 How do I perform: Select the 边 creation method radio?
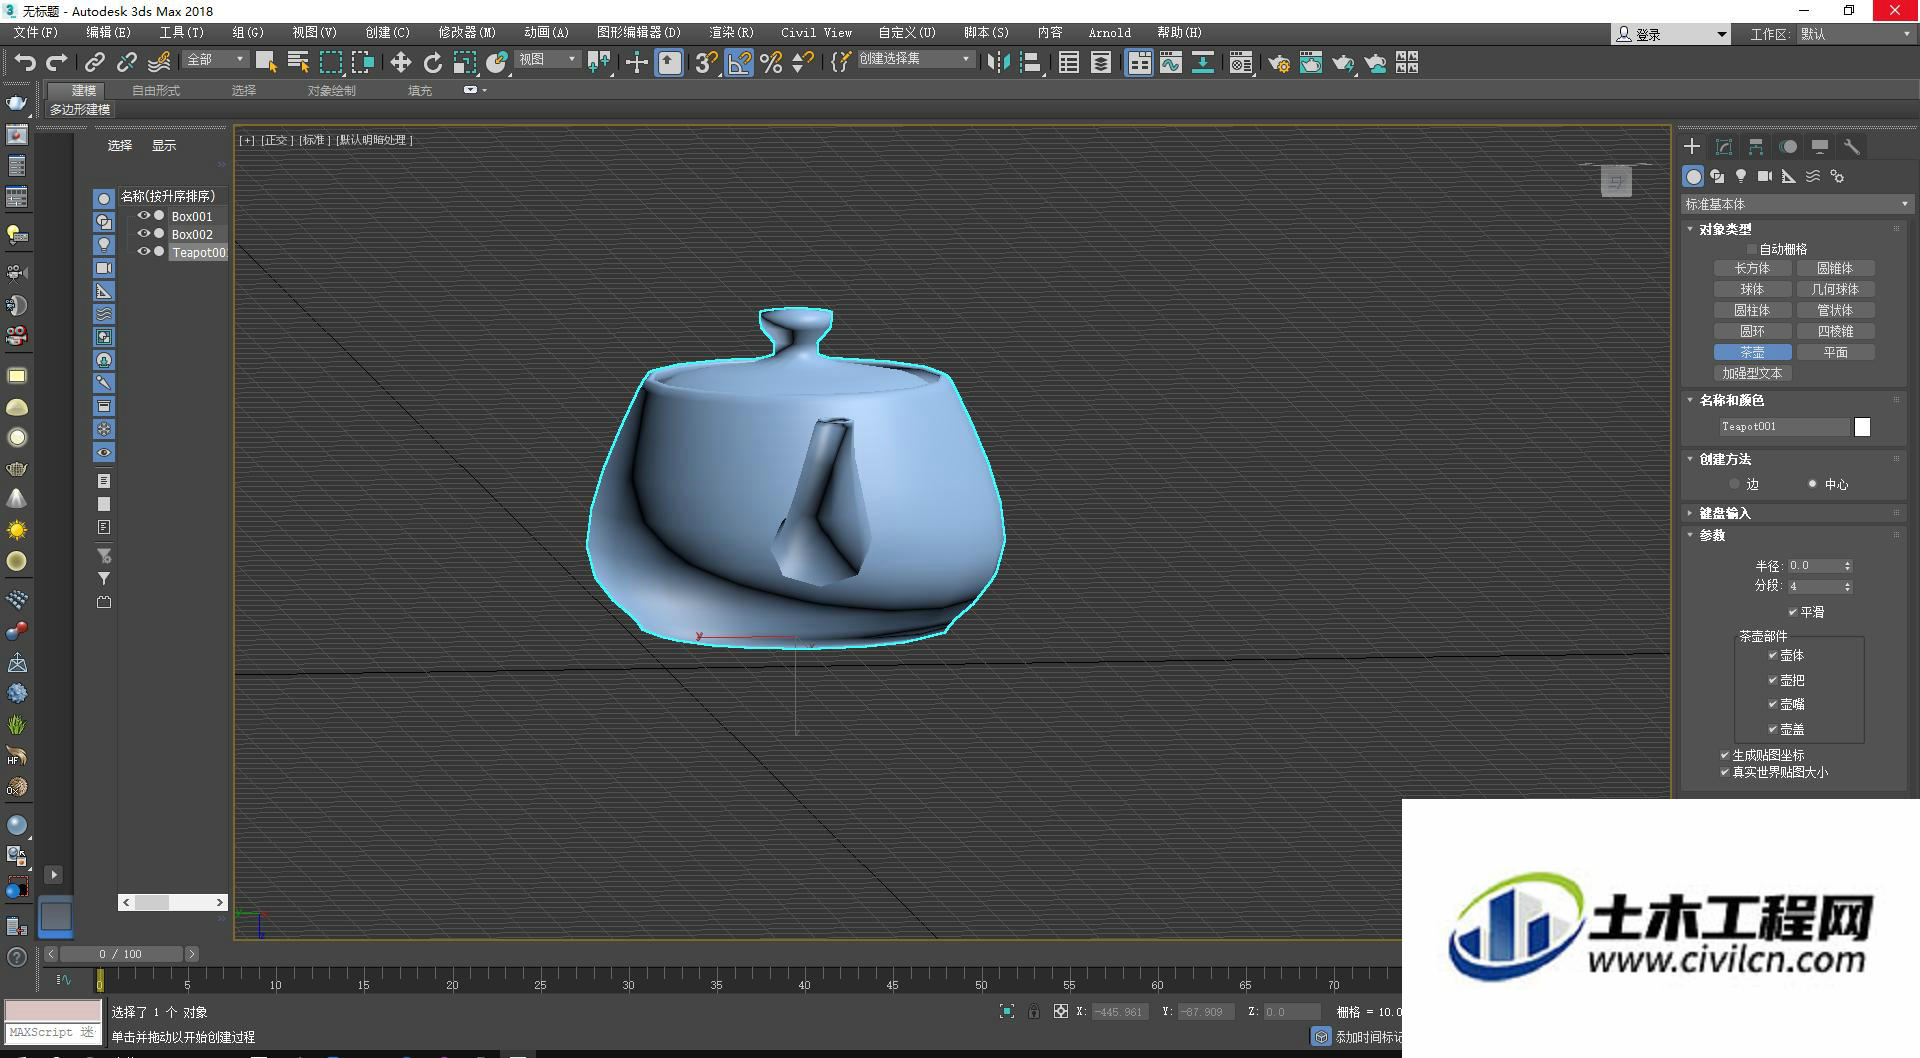(x=1735, y=484)
